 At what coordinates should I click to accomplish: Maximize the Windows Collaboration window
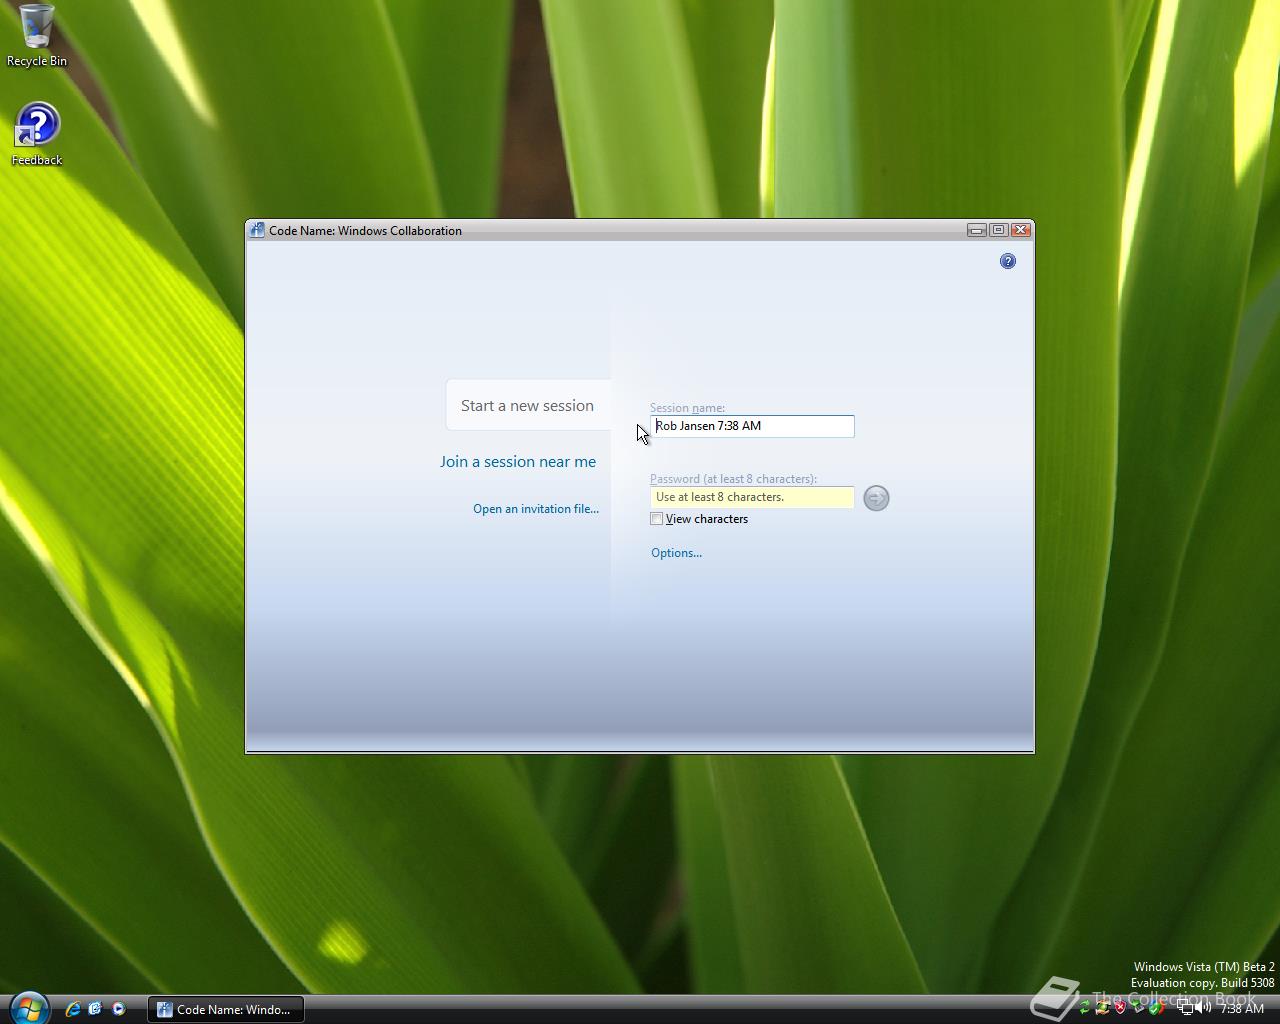(x=998, y=230)
